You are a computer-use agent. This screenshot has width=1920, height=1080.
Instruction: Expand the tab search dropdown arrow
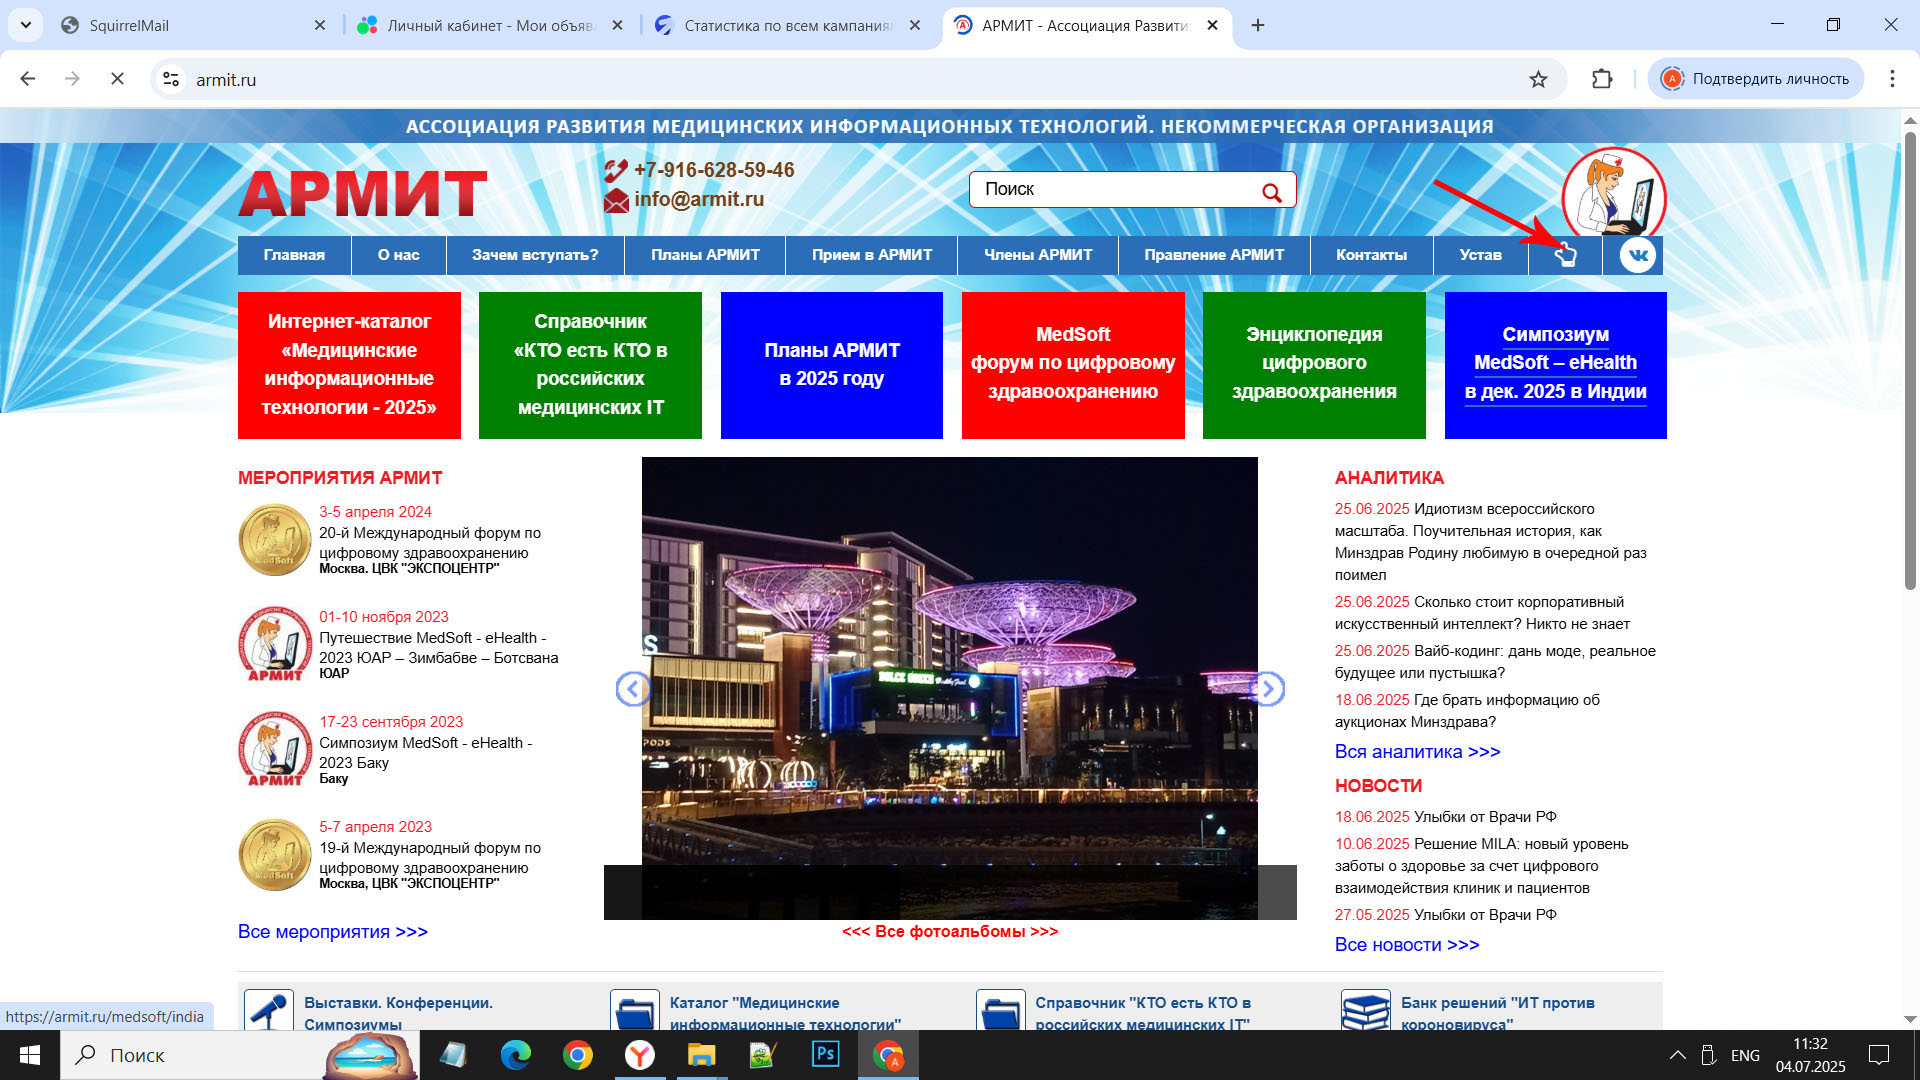click(x=26, y=25)
